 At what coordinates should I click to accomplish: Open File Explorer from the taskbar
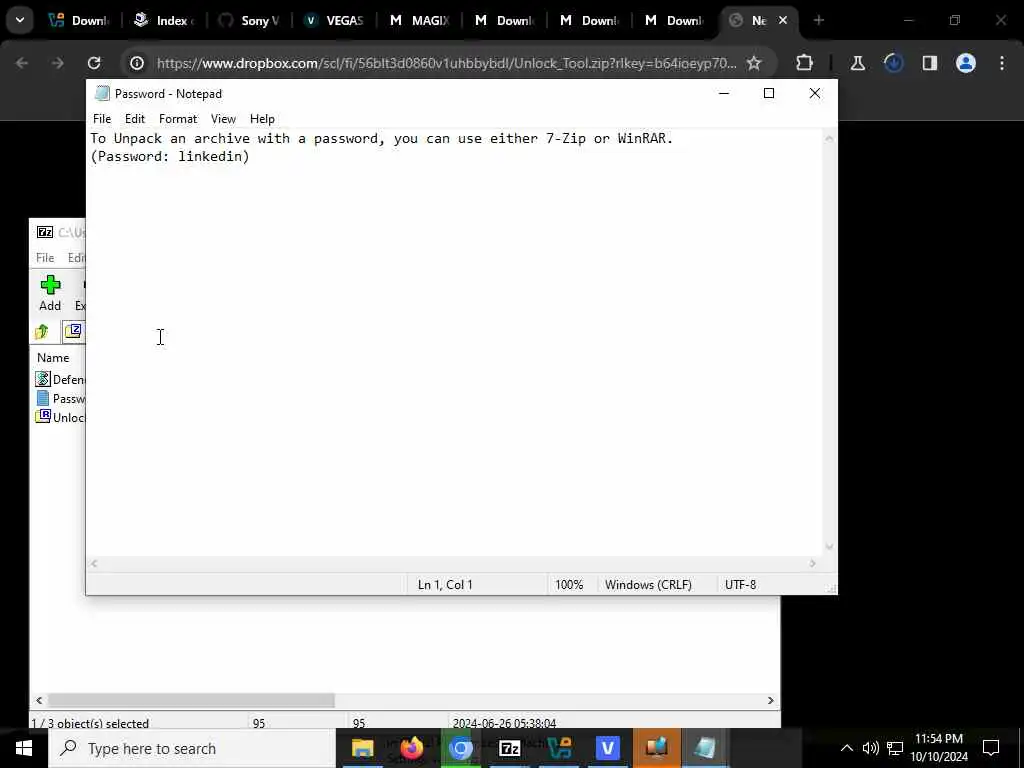(362, 748)
